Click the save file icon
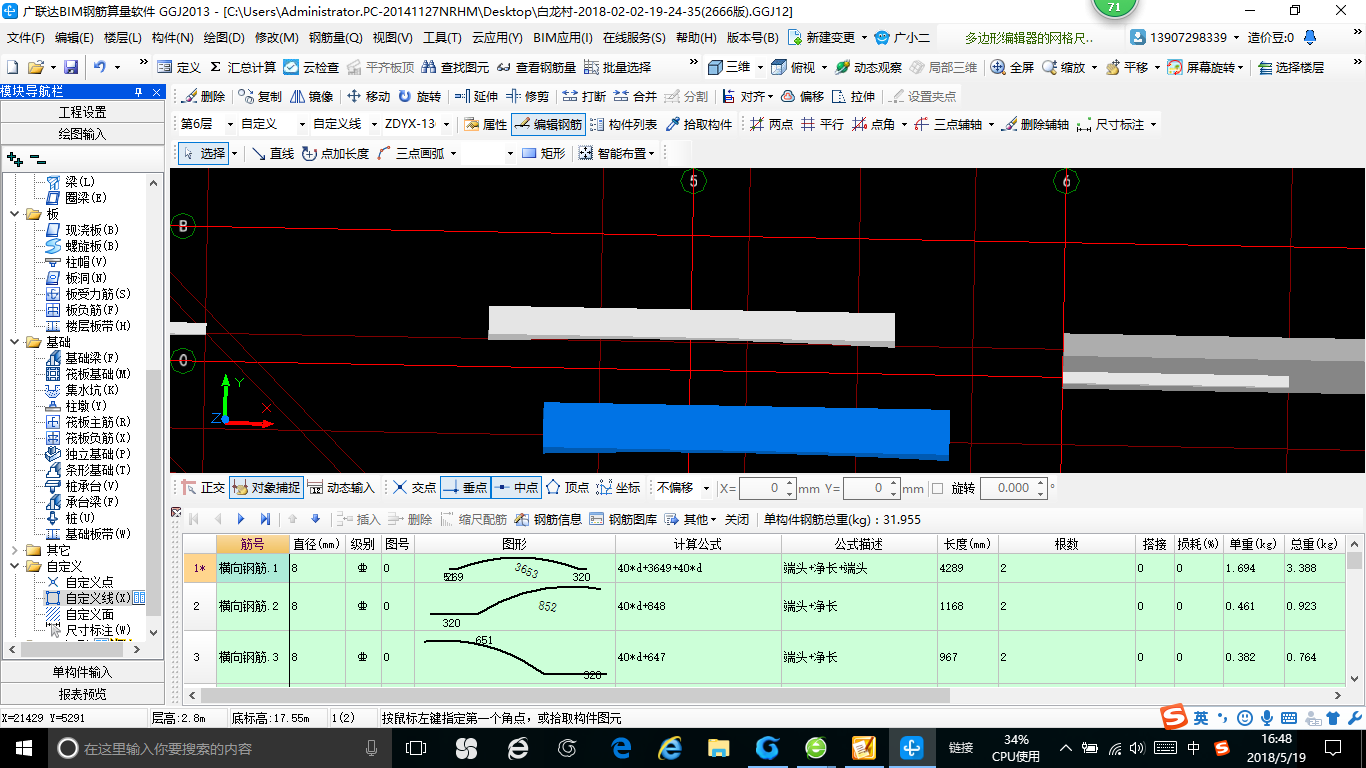The height and width of the screenshot is (768, 1366). tap(71, 67)
